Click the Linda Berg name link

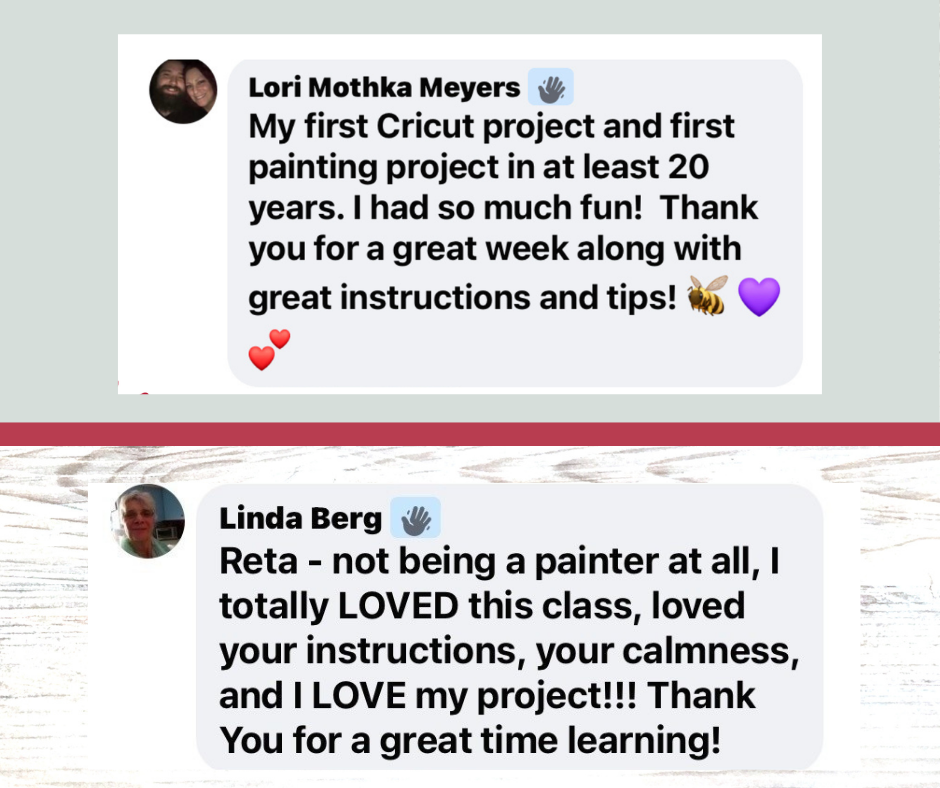coord(300,519)
